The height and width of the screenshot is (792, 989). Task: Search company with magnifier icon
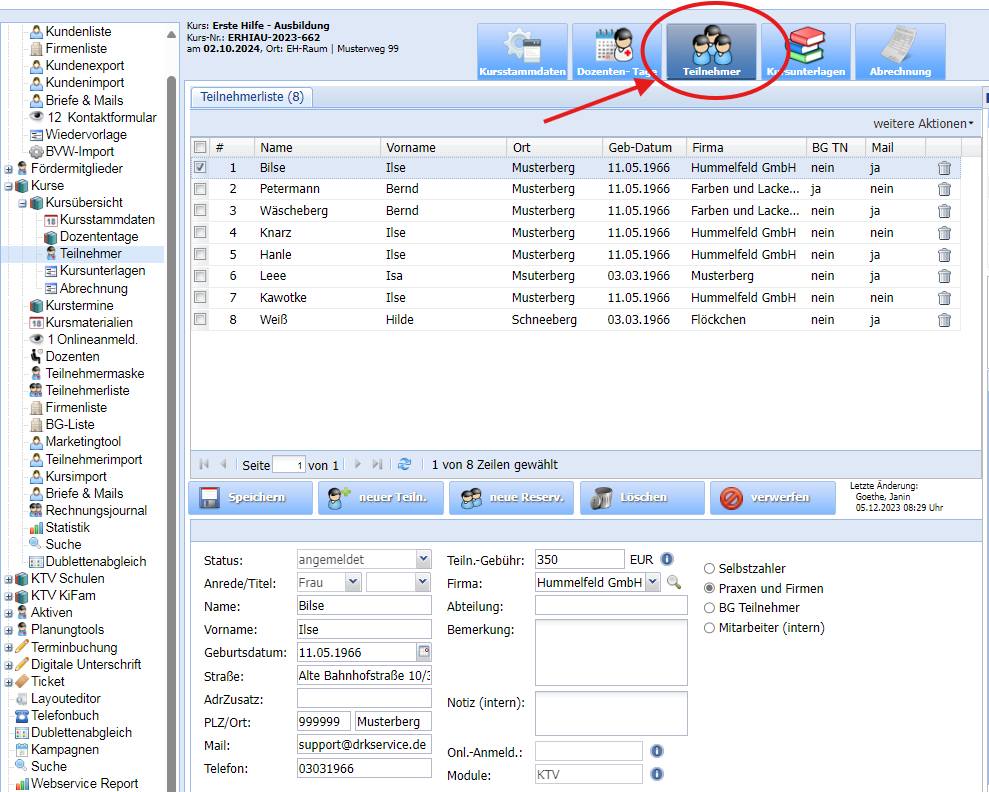pos(674,582)
